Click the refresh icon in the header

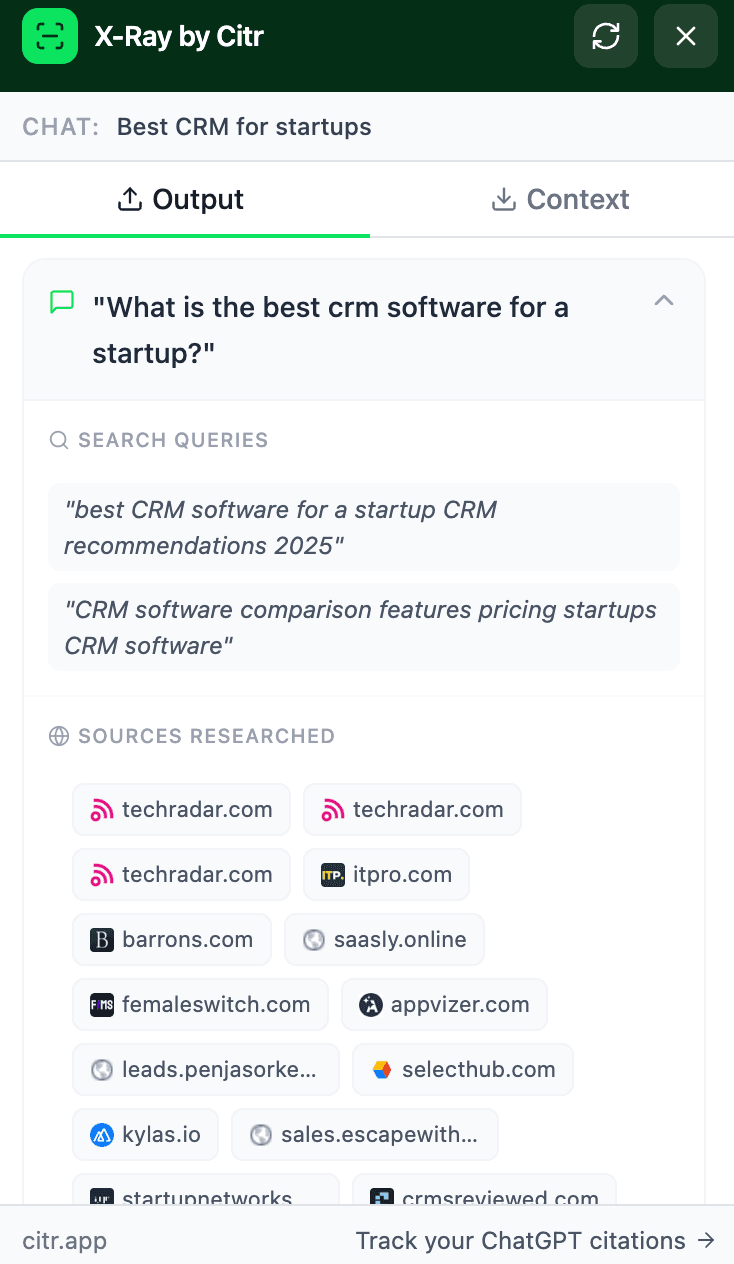point(606,36)
